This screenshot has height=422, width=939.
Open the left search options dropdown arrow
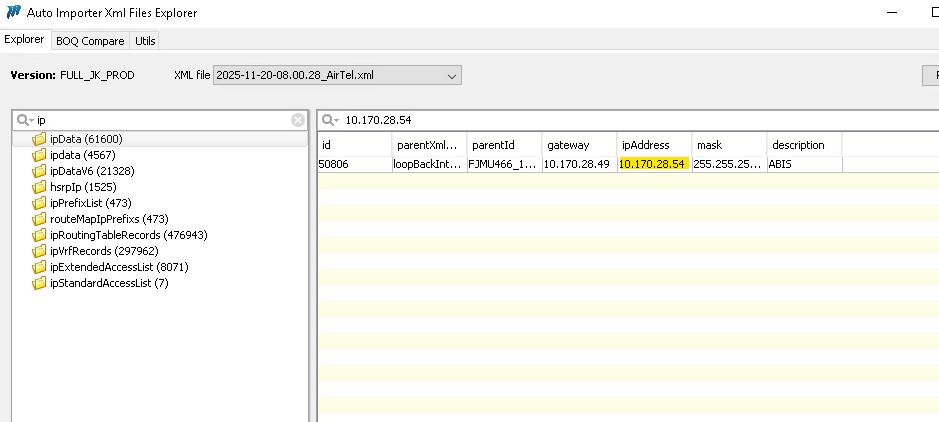coord(31,121)
